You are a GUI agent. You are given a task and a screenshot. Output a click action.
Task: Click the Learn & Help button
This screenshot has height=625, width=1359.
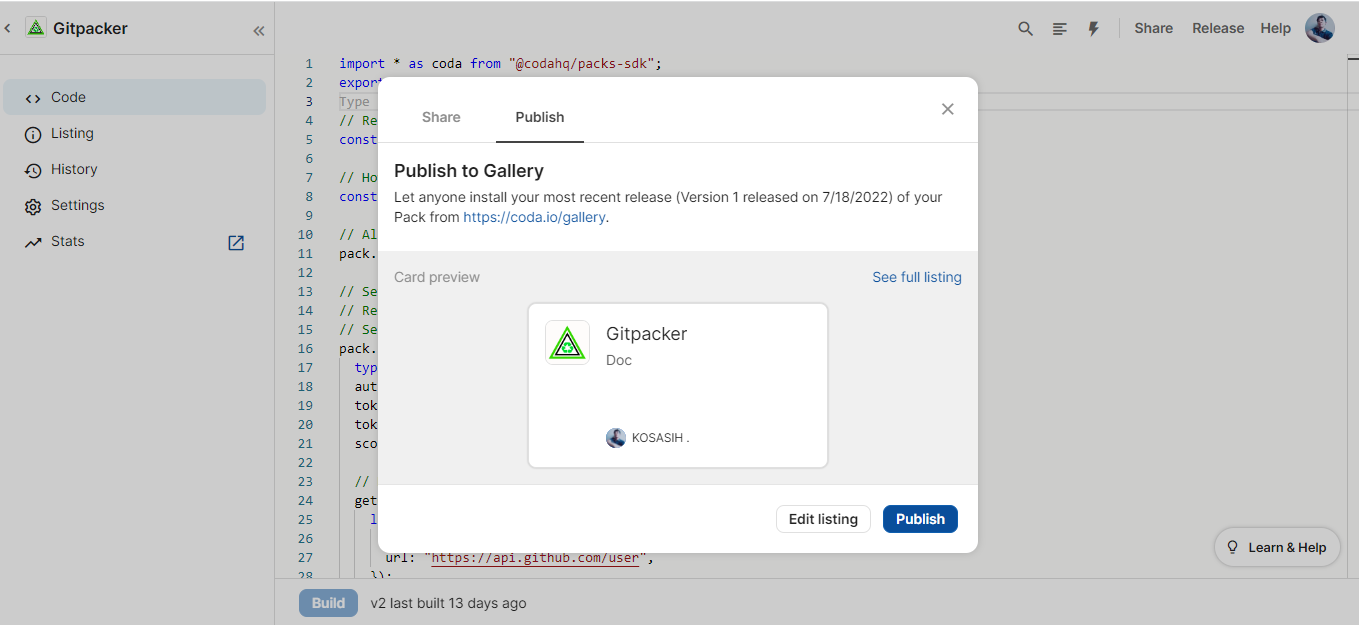click(1277, 547)
